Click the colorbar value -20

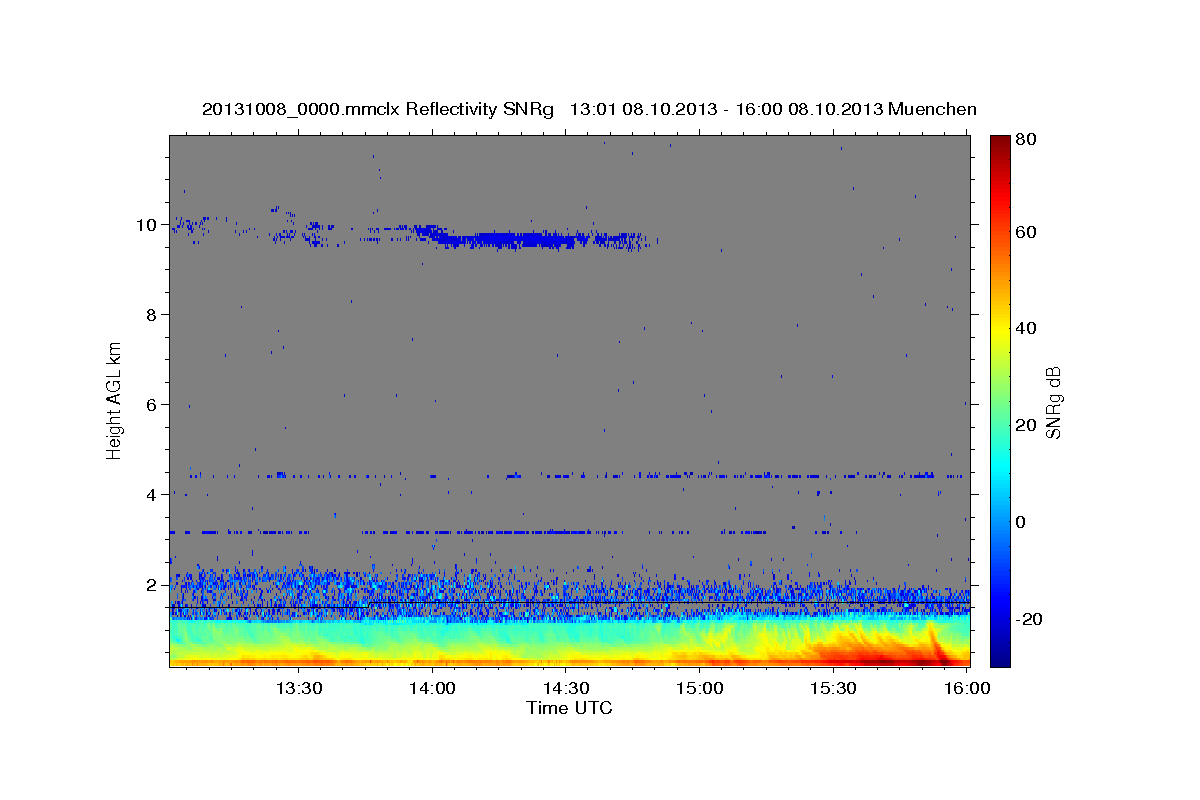pyautogui.click(x=1027, y=619)
